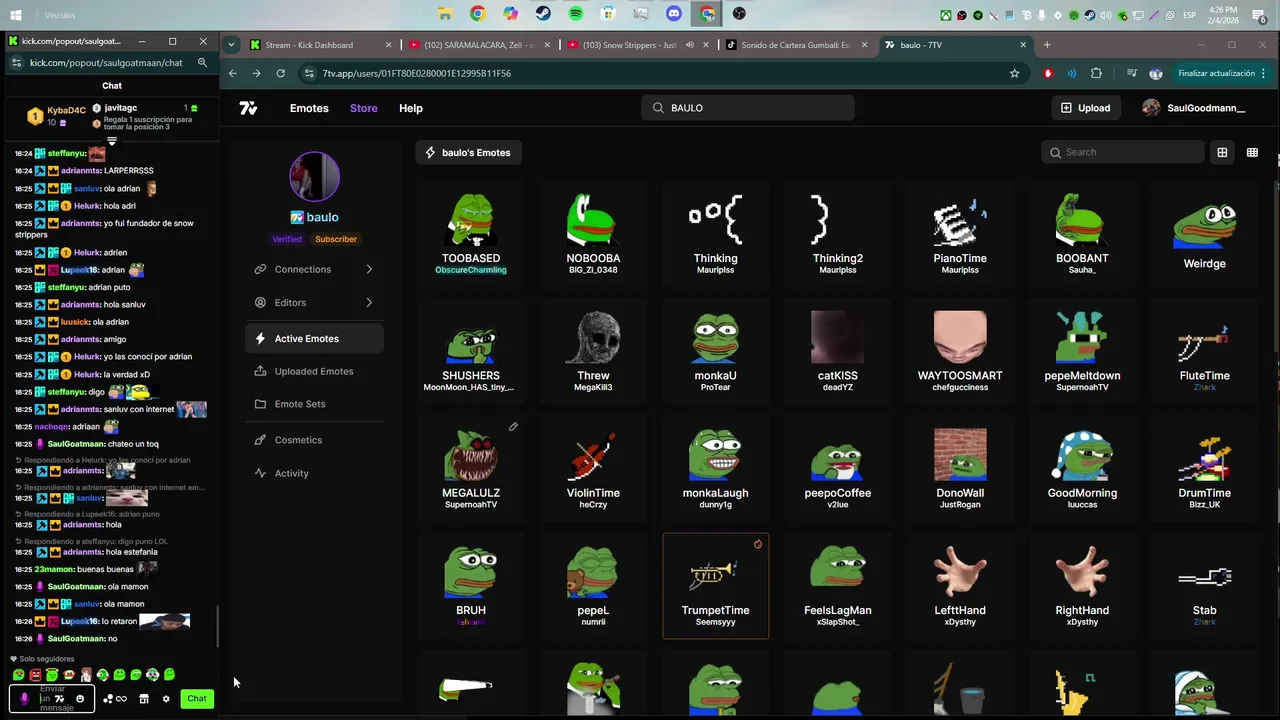Screen dimensions: 1280x720
Task: Go back in Chrome browser
Action: tap(232, 73)
